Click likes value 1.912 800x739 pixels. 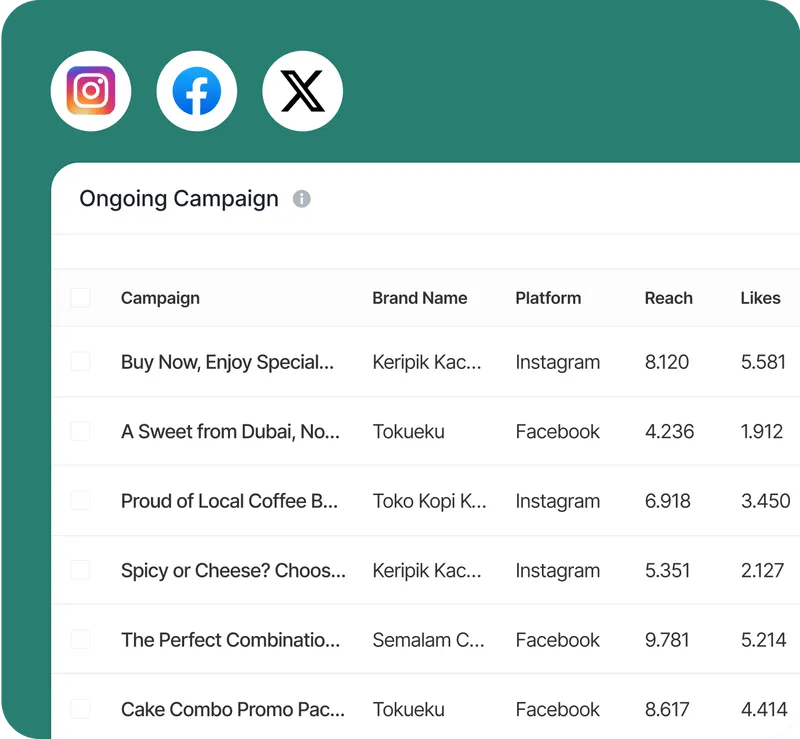tap(762, 432)
